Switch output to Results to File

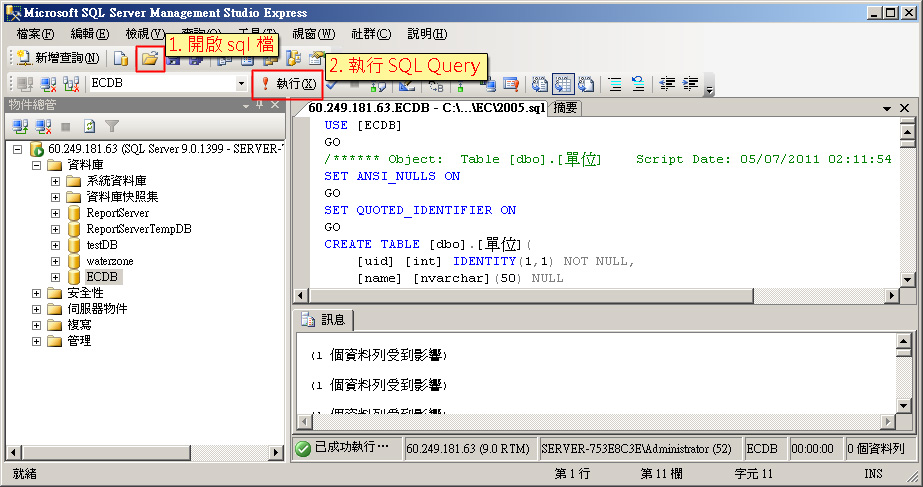[x=586, y=84]
